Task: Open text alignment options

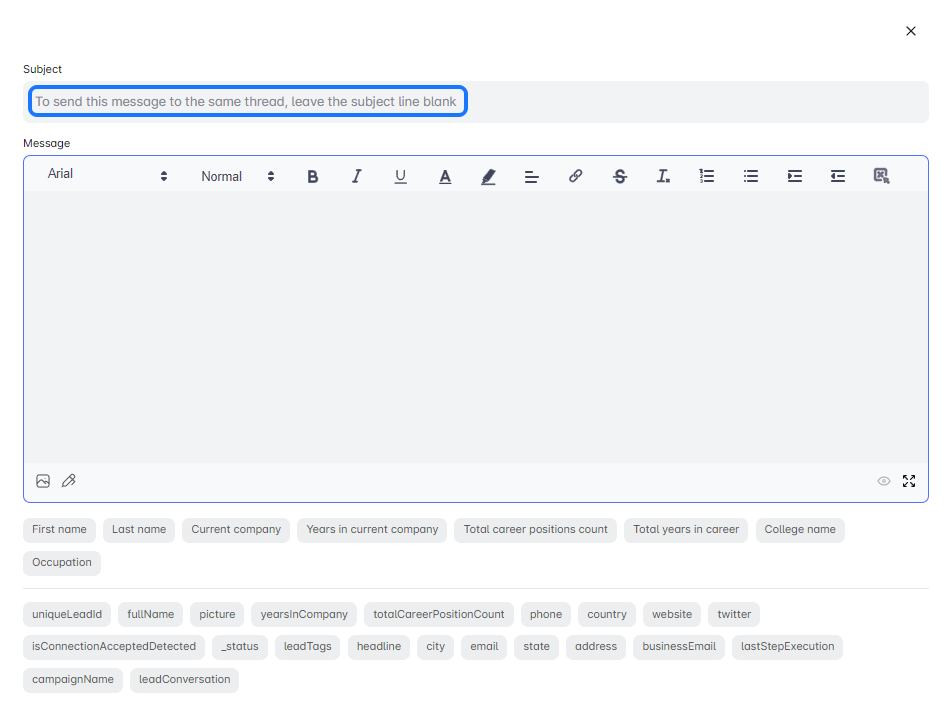Action: pos(532,176)
